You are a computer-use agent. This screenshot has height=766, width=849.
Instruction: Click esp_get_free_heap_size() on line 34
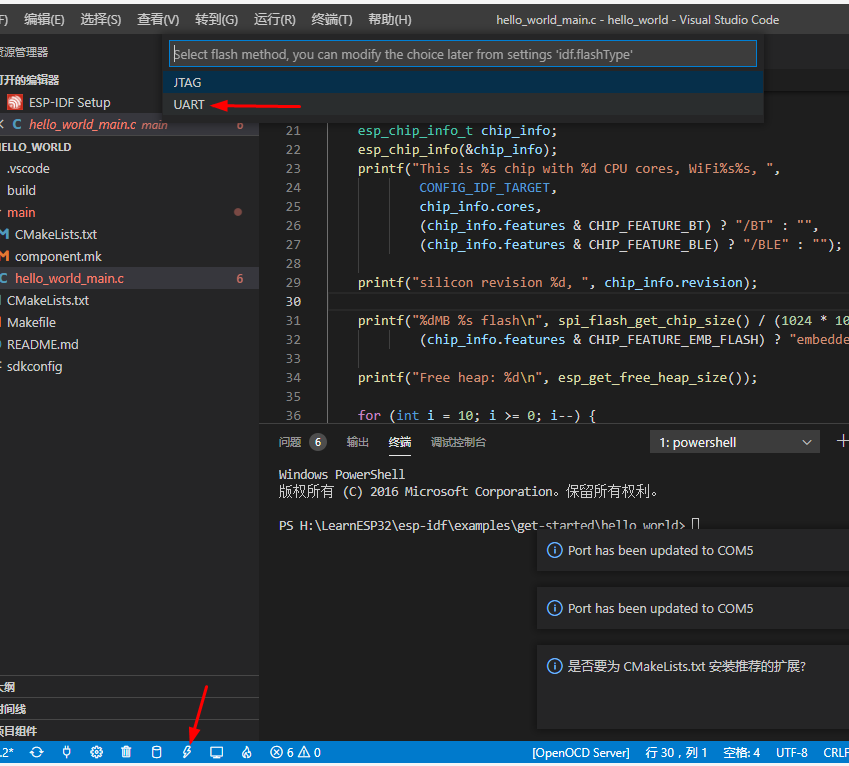point(652,377)
